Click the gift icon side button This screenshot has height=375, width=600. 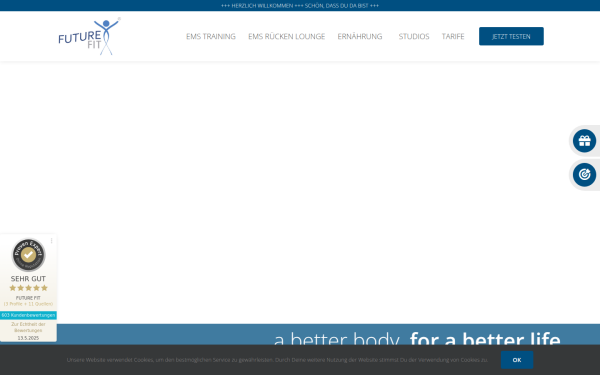coord(584,141)
